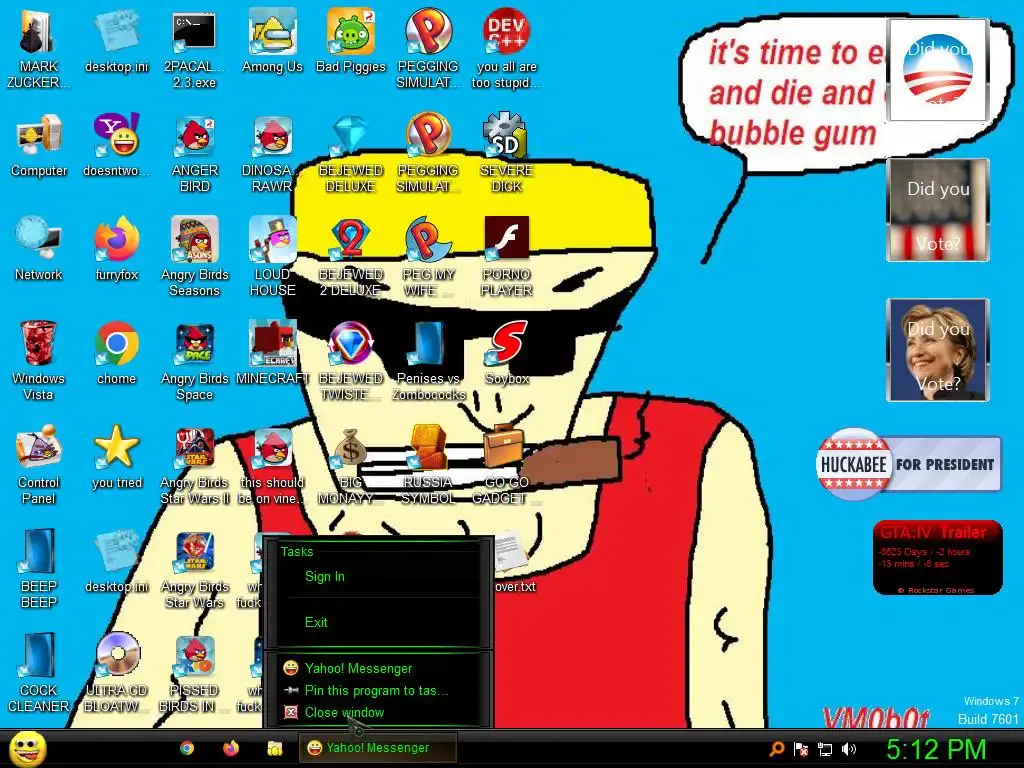The width and height of the screenshot is (1024, 768).
Task: Open BEJEWED DELUXE diamond icon
Action: tap(351, 153)
